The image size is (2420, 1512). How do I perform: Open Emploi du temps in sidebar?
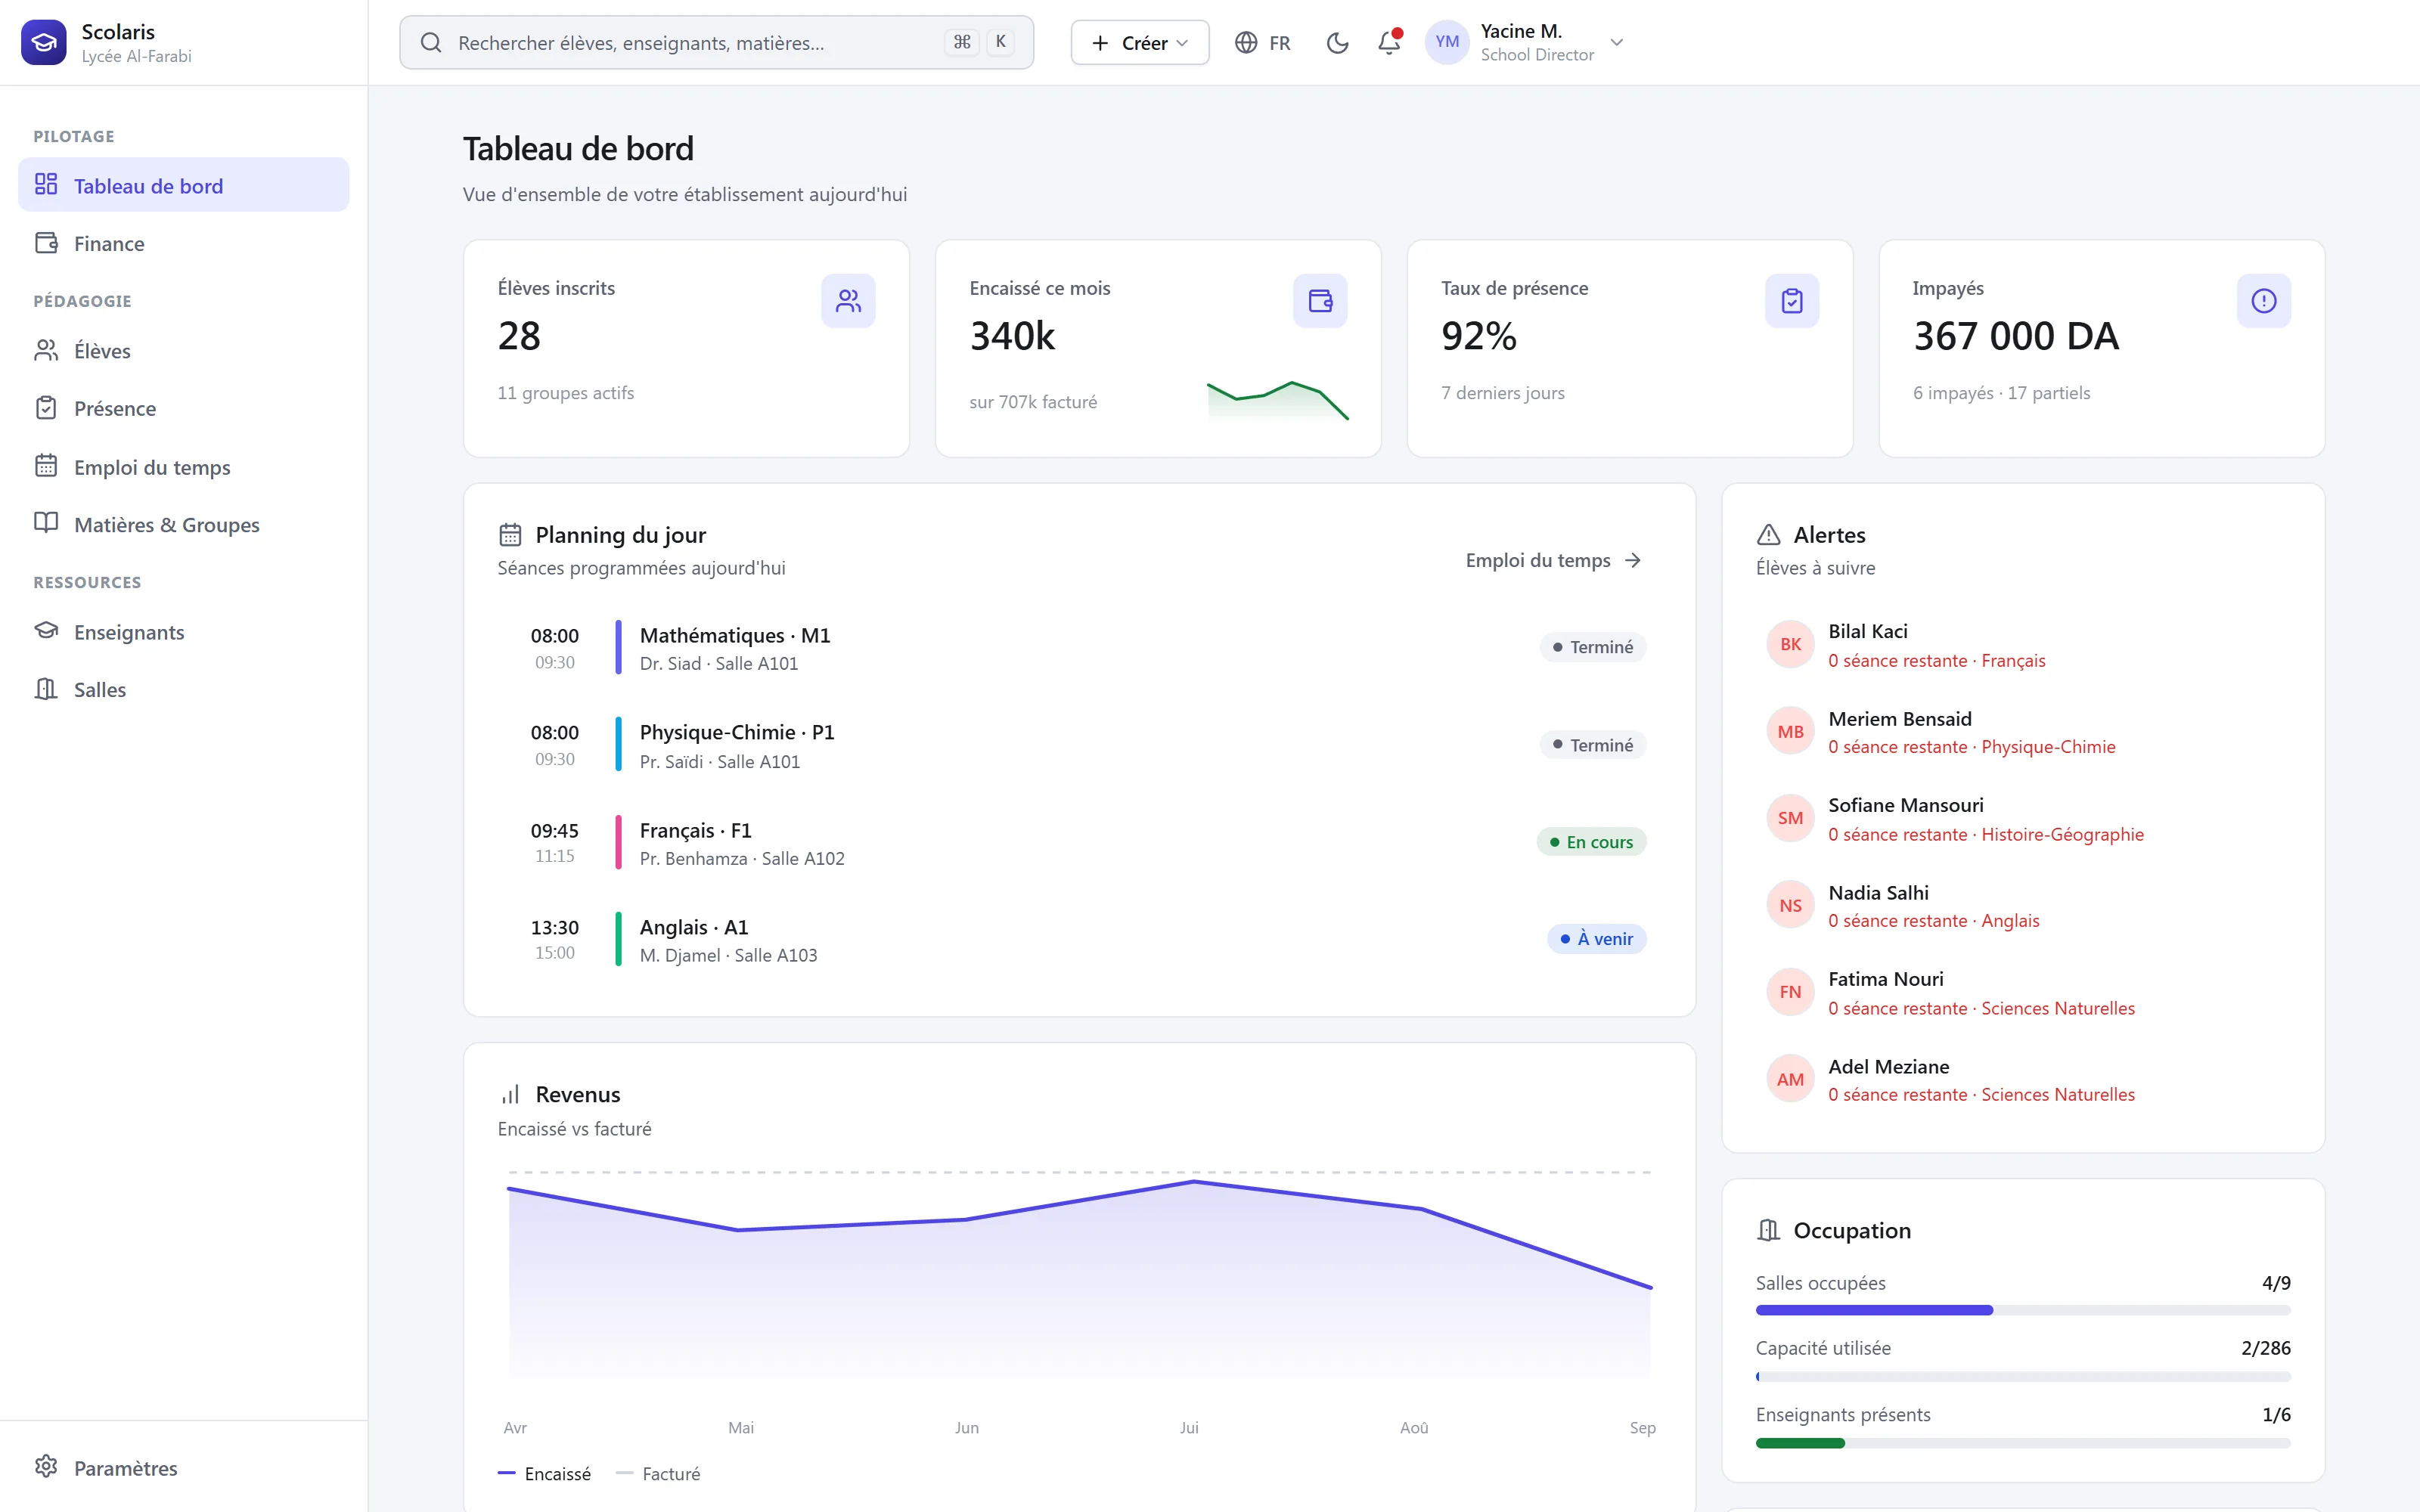pos(184,467)
